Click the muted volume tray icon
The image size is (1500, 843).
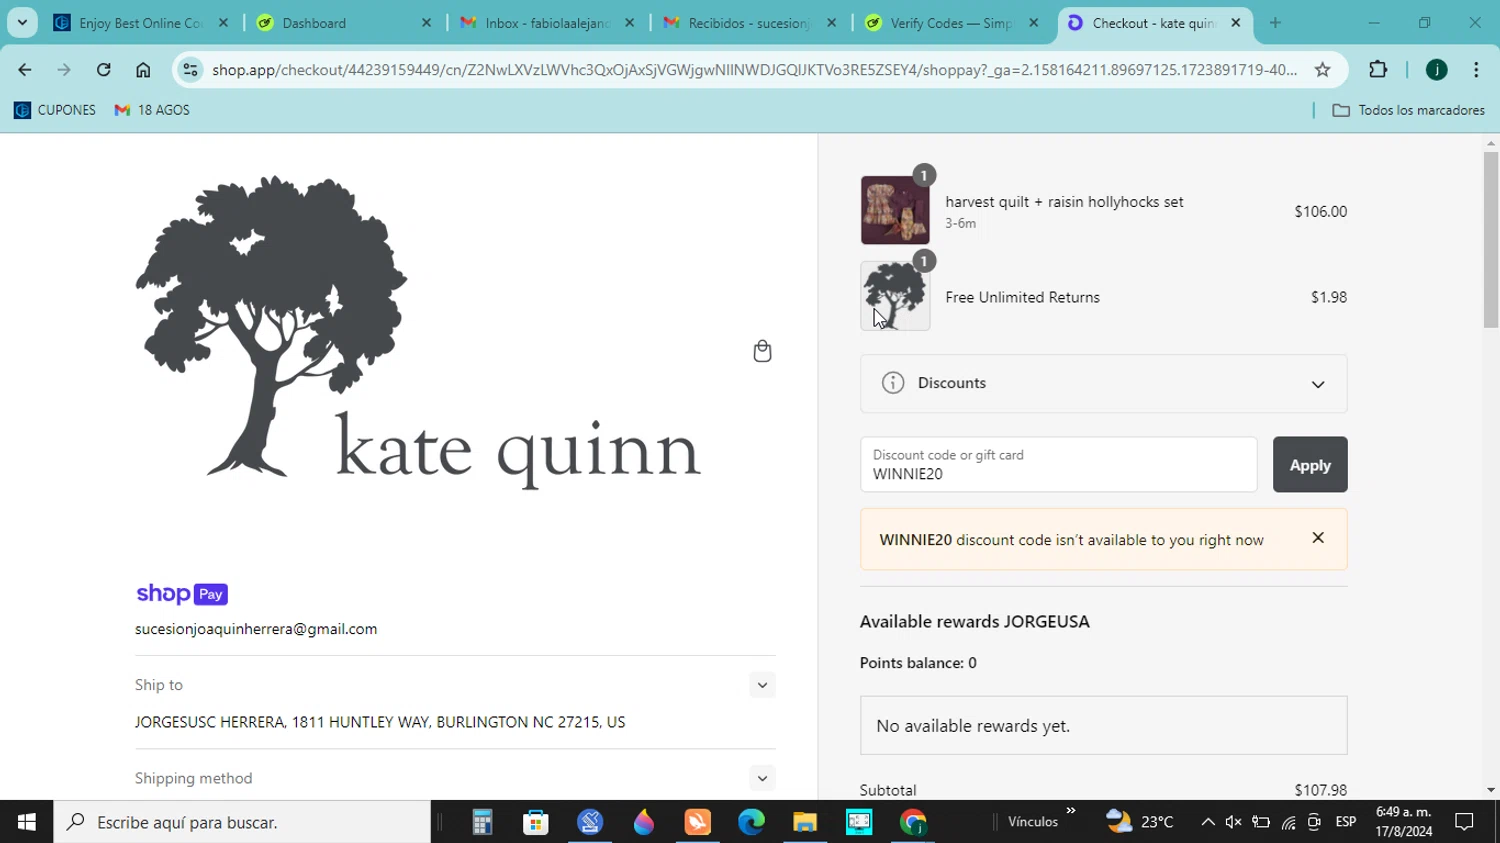point(1234,822)
